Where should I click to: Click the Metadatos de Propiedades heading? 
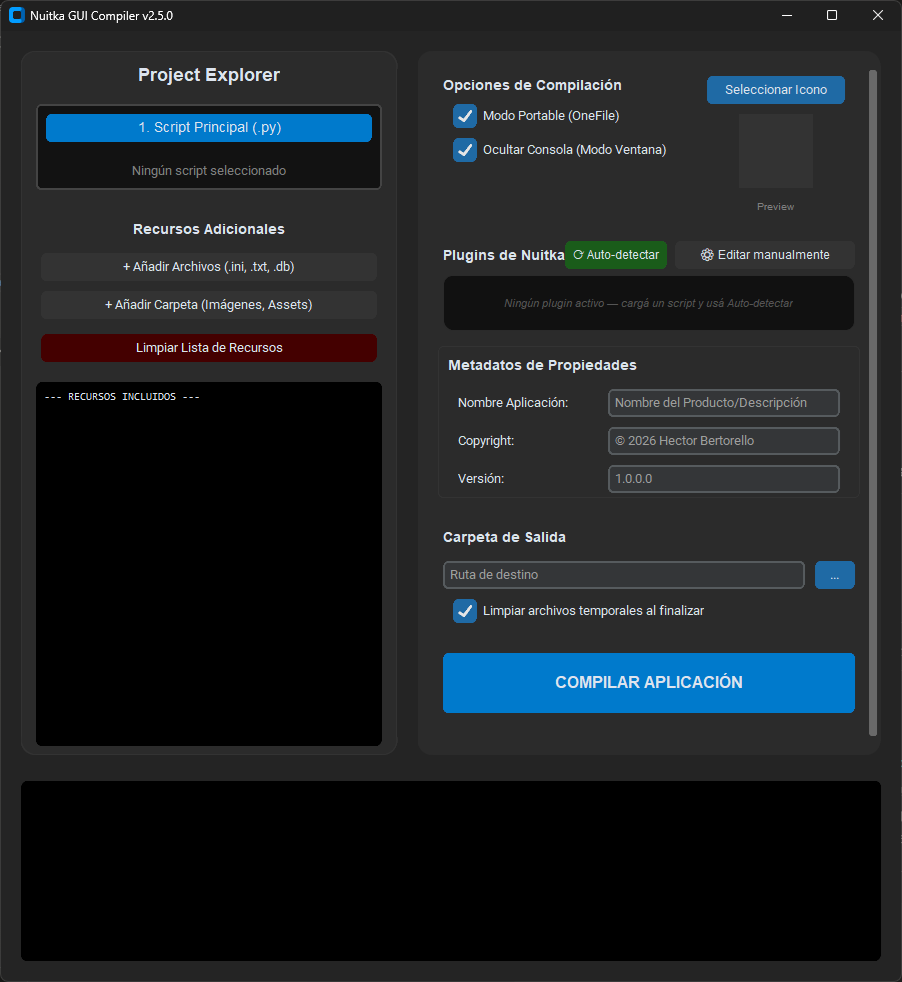point(542,365)
